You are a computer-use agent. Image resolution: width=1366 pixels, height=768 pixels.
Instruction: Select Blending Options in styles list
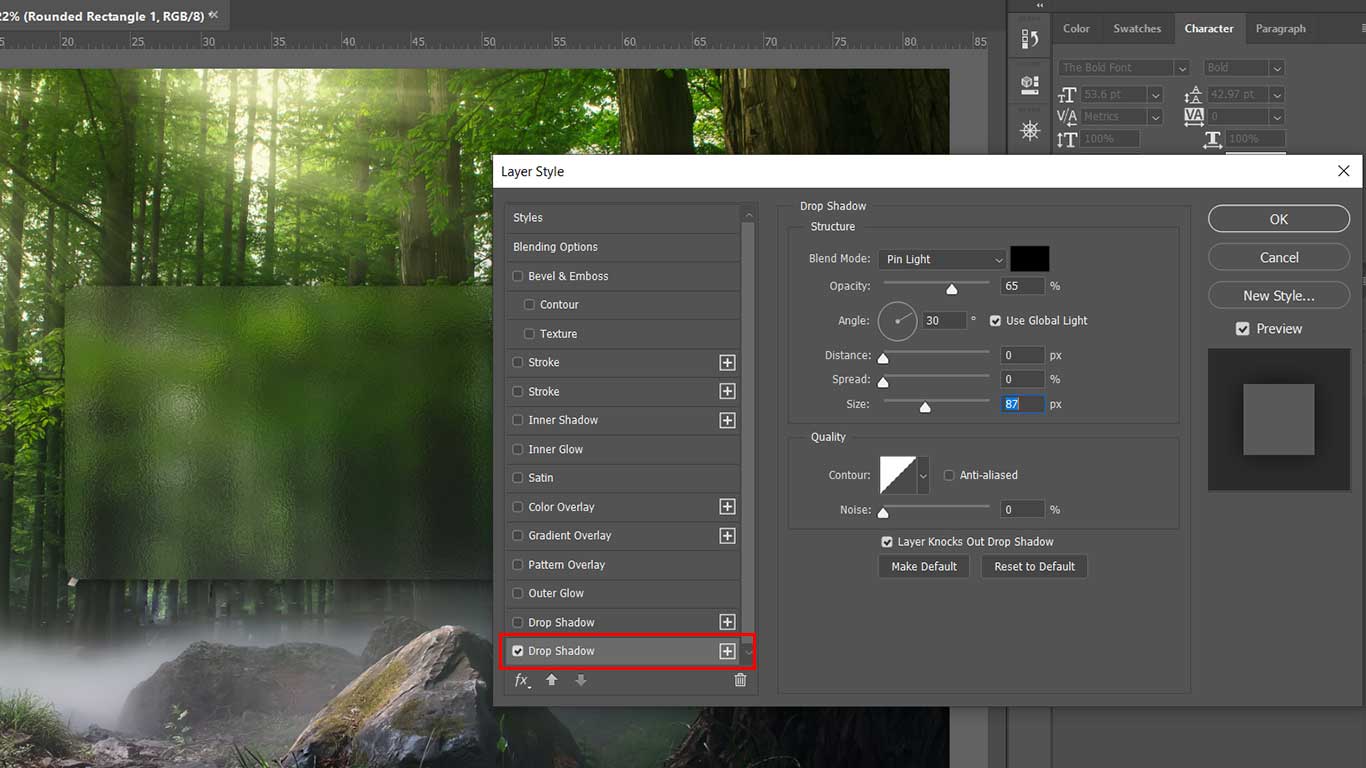555,247
